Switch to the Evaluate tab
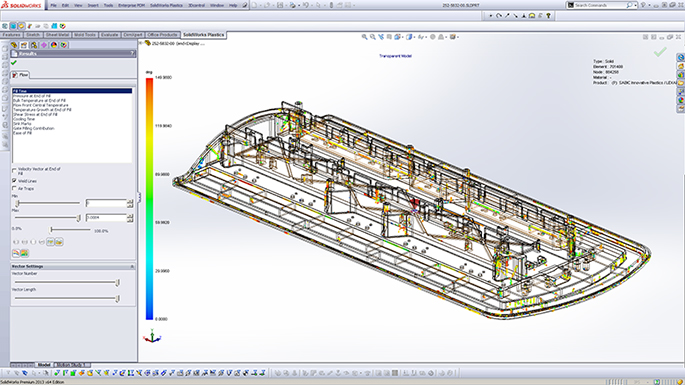Image resolution: width=685 pixels, height=385 pixels. click(110, 35)
